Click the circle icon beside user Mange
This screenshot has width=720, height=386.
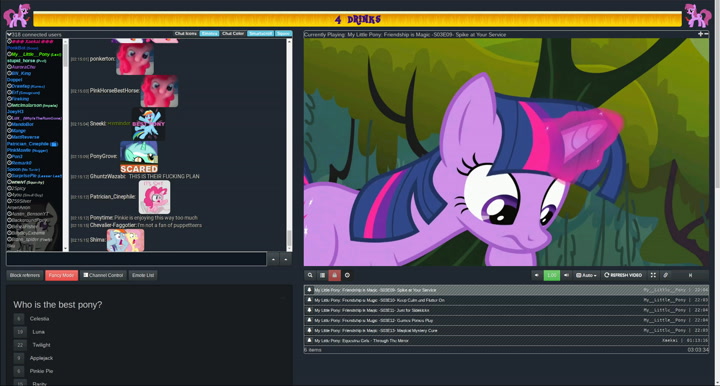[9, 131]
